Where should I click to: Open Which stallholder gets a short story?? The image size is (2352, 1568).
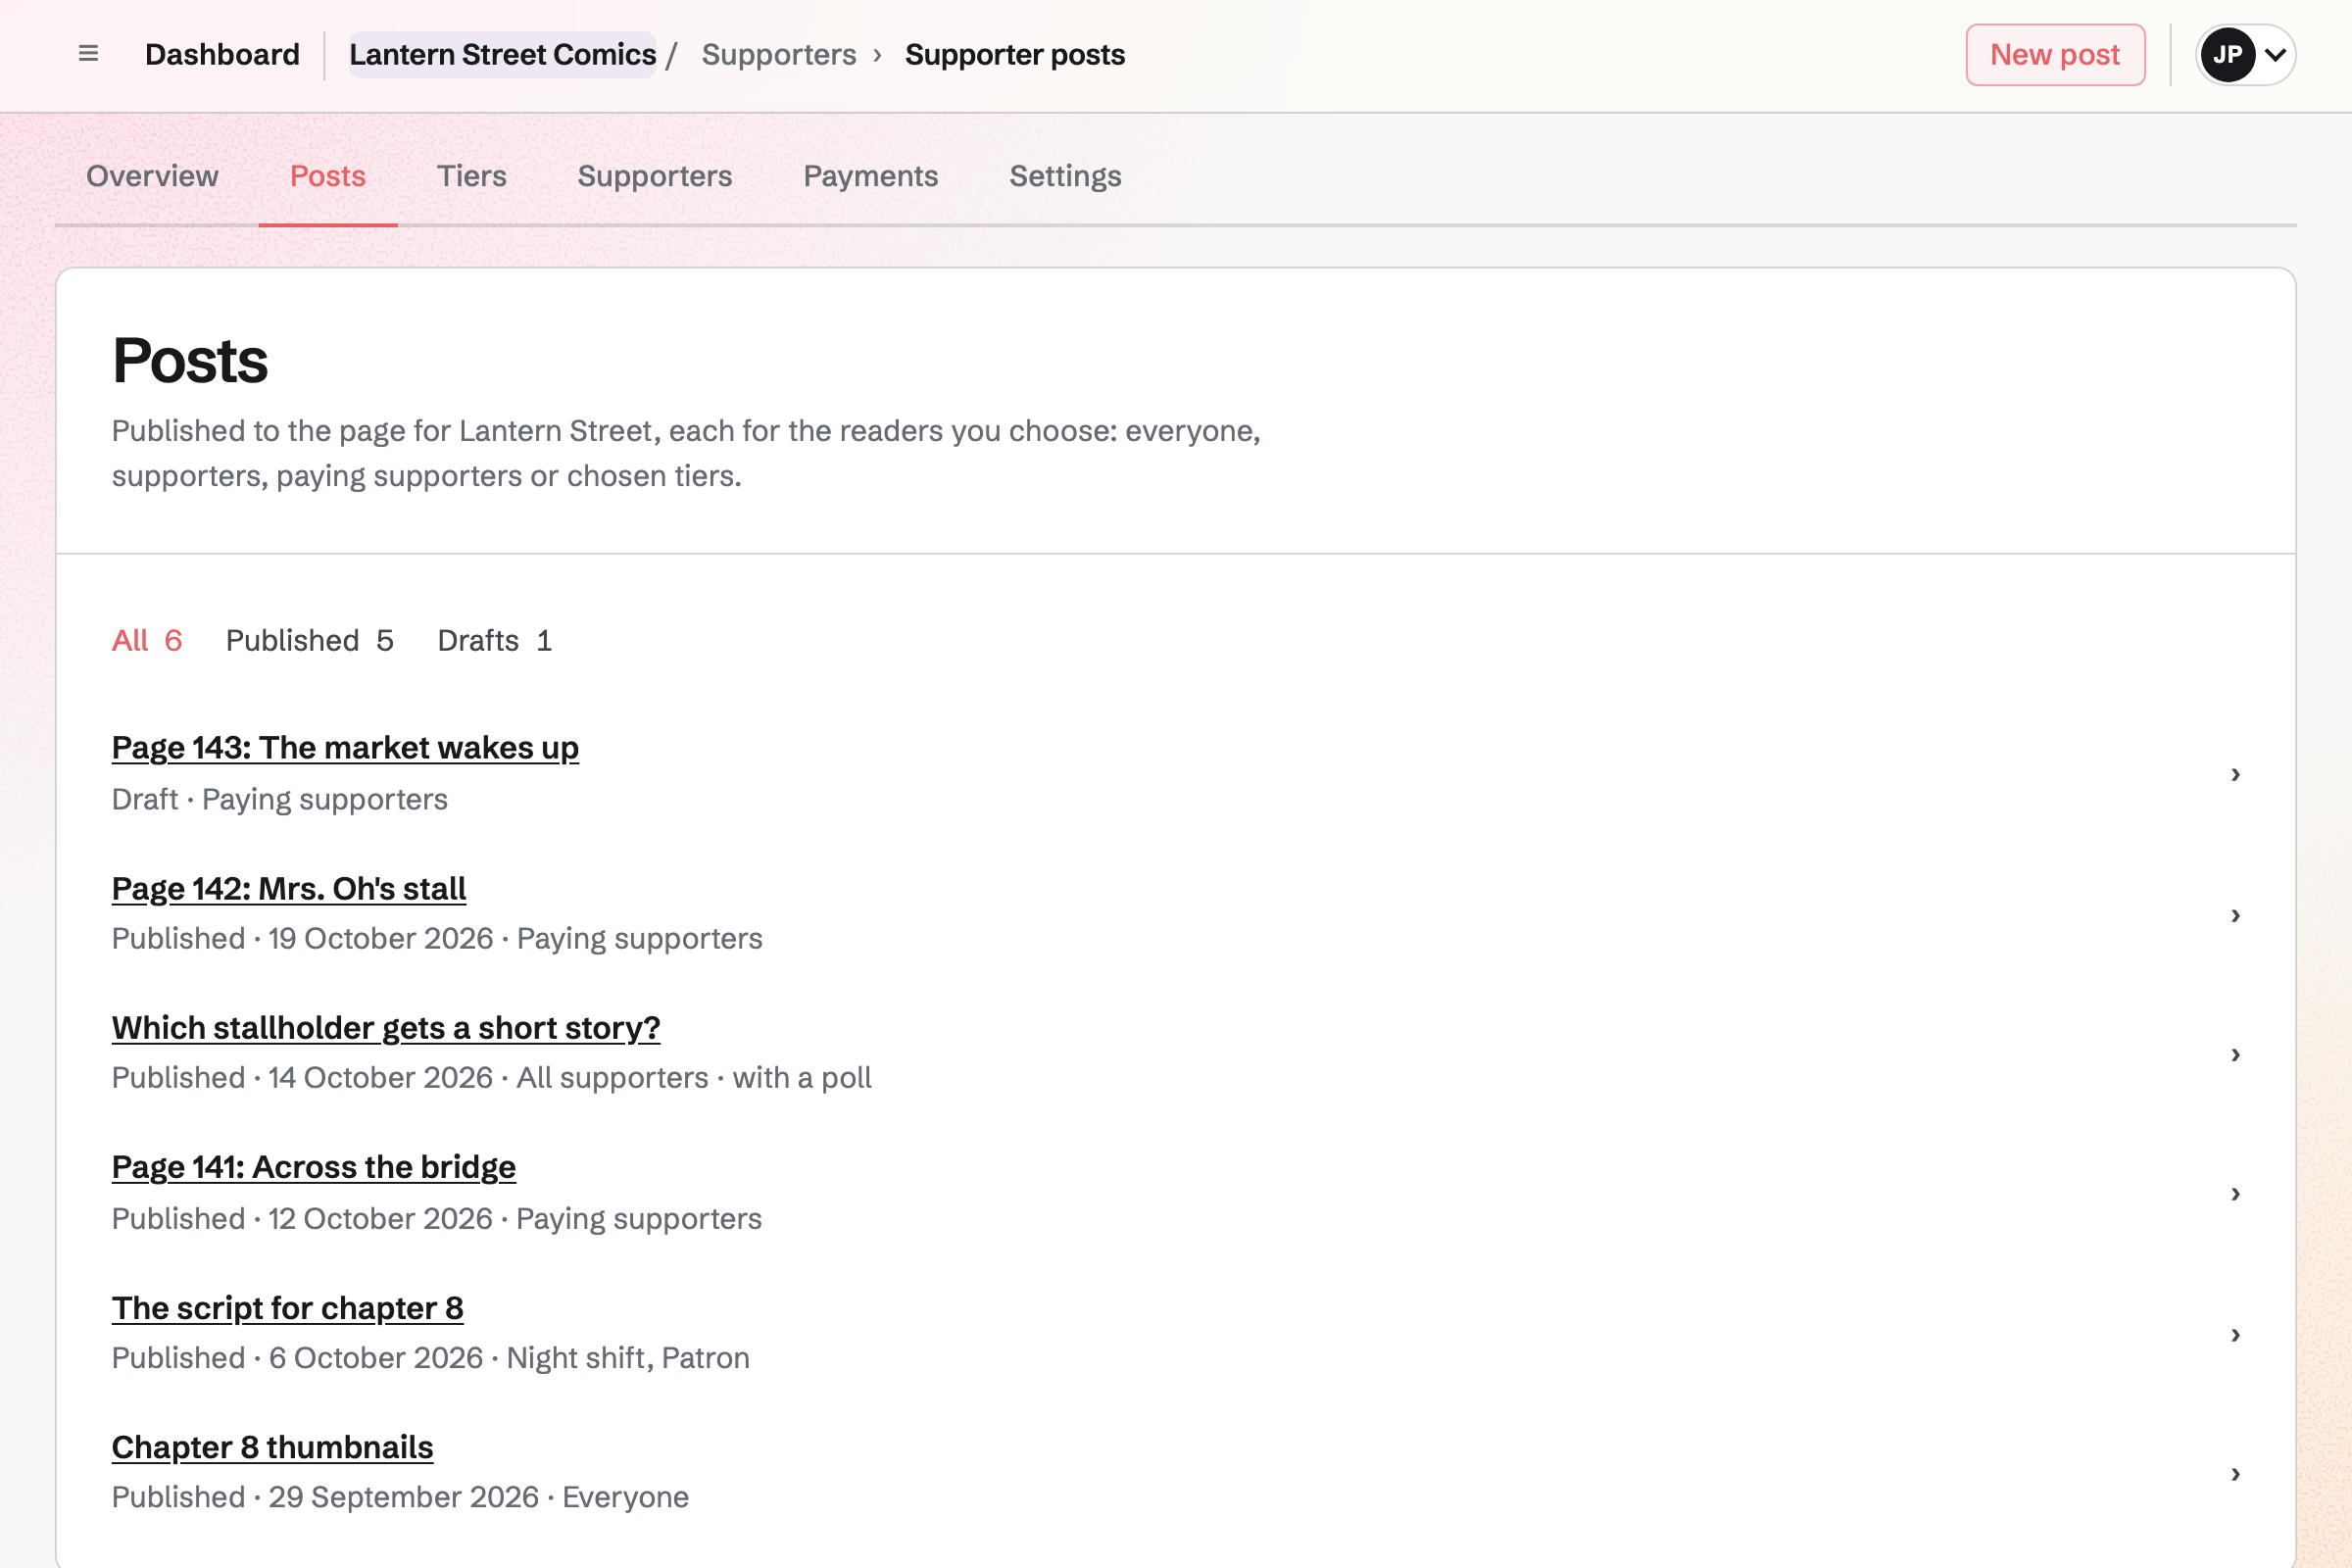(386, 1028)
